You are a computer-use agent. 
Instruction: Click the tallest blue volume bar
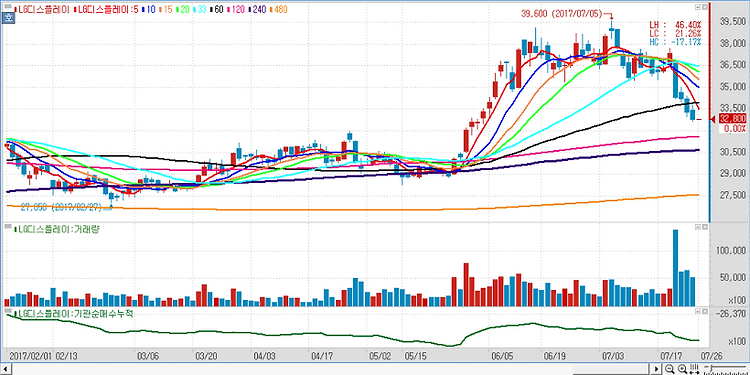[x=675, y=268]
